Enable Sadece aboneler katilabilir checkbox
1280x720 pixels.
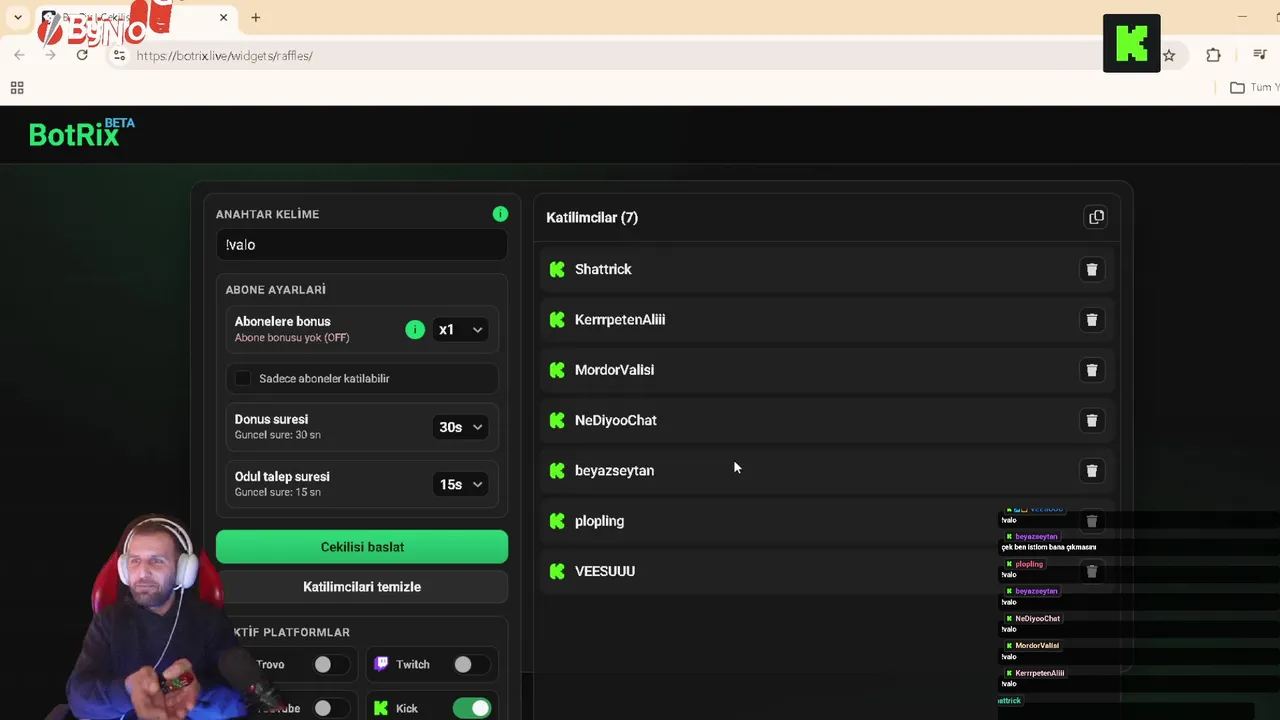[x=243, y=378]
